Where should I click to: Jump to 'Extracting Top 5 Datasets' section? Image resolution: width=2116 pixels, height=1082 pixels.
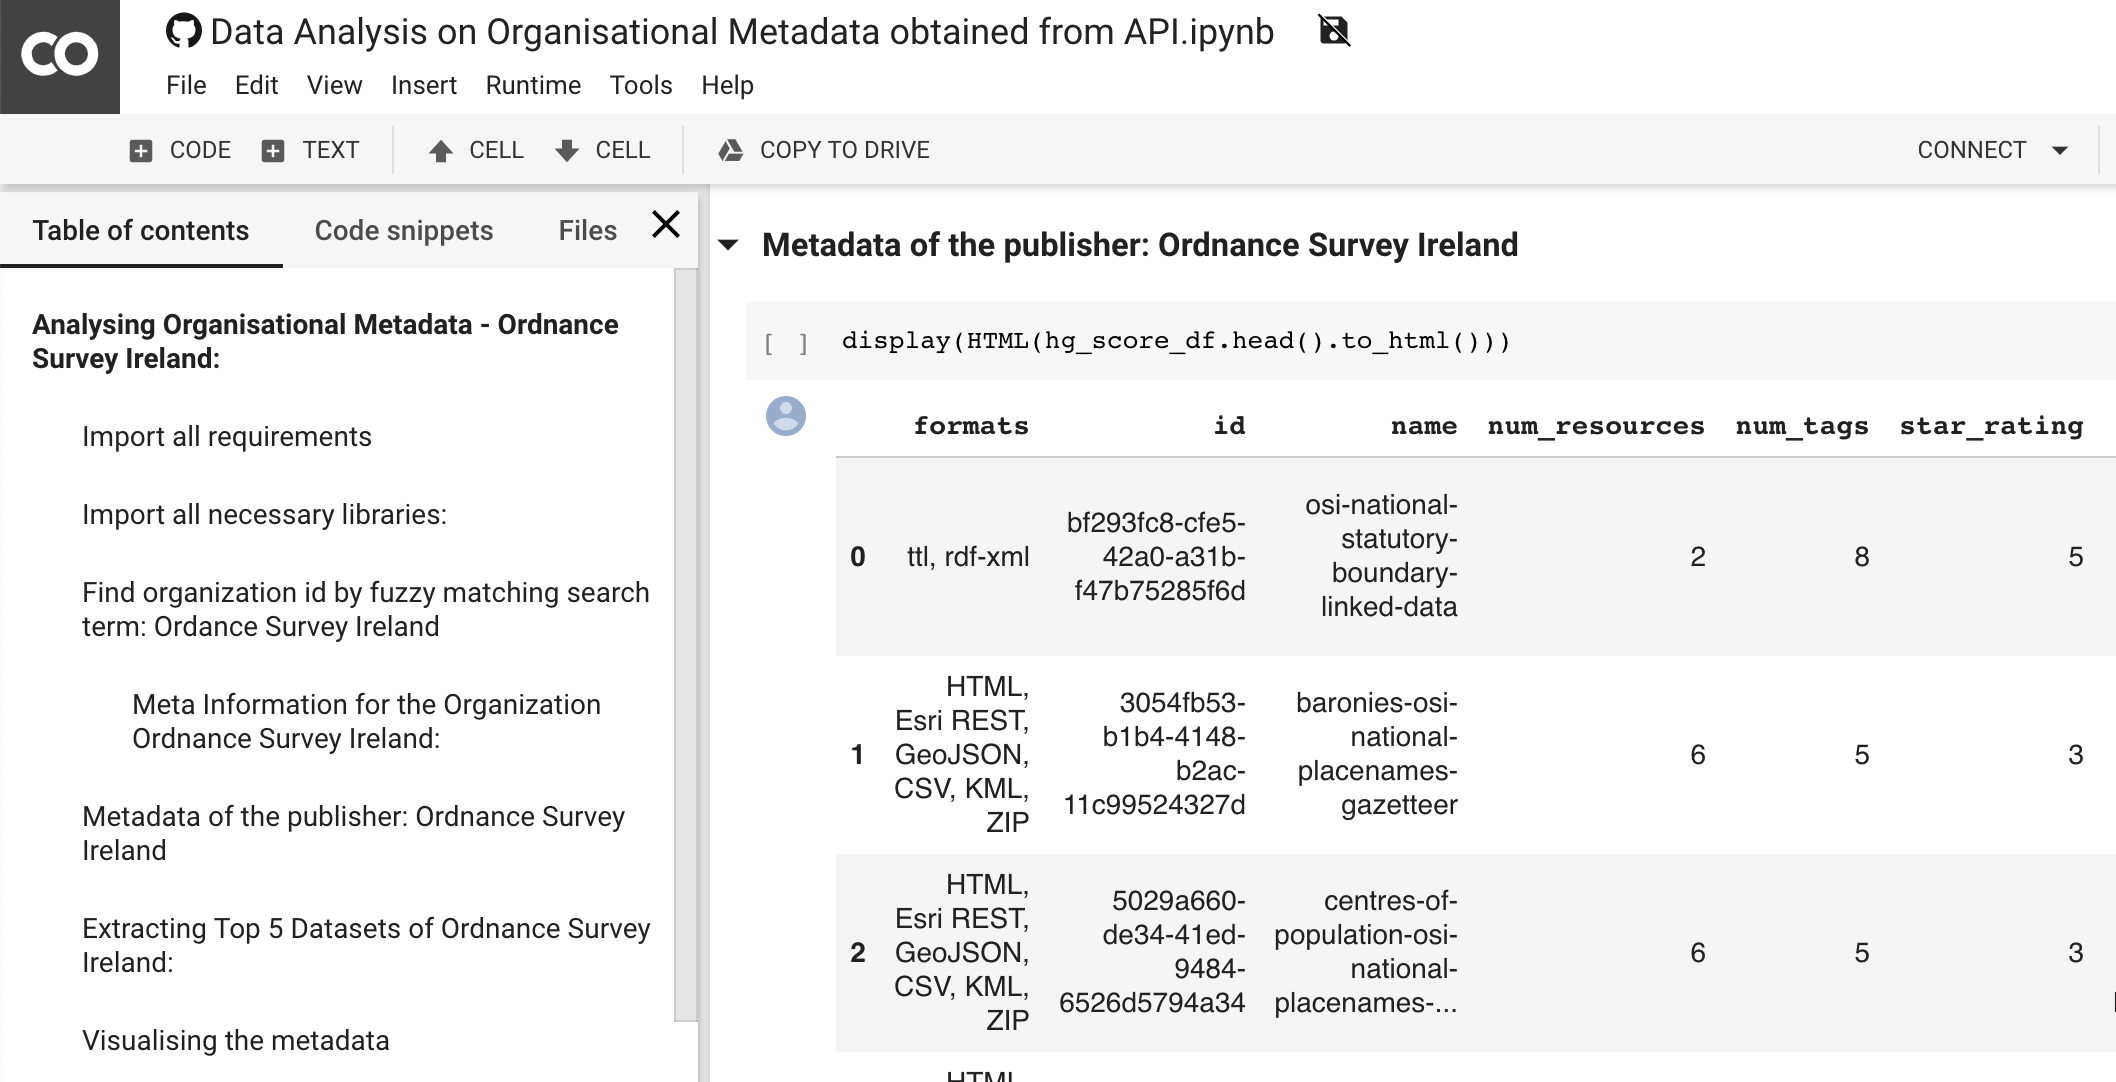click(366, 945)
